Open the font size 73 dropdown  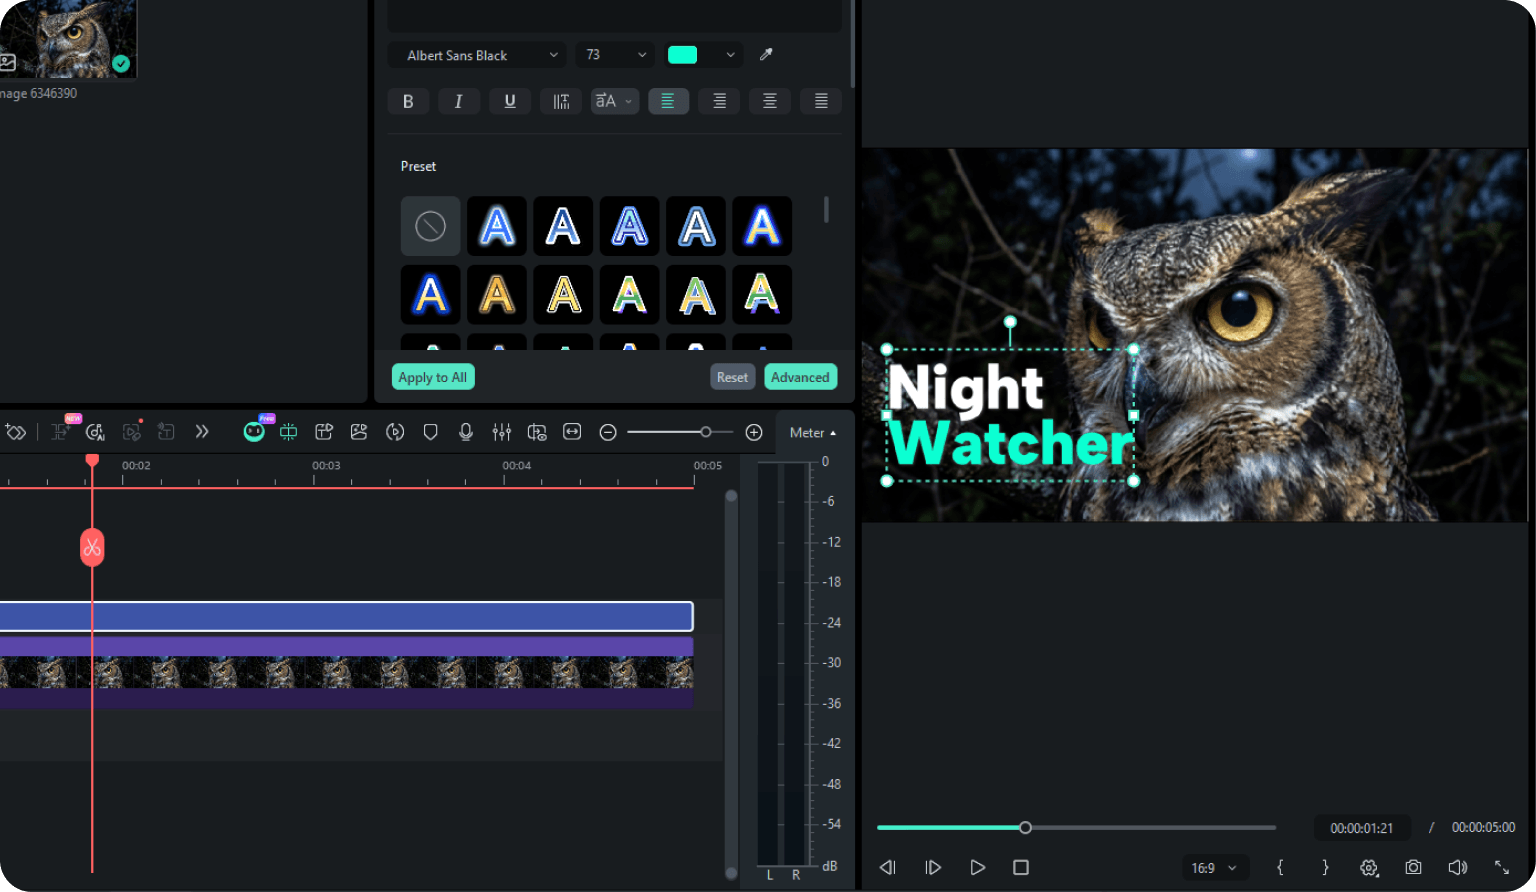[615, 55]
